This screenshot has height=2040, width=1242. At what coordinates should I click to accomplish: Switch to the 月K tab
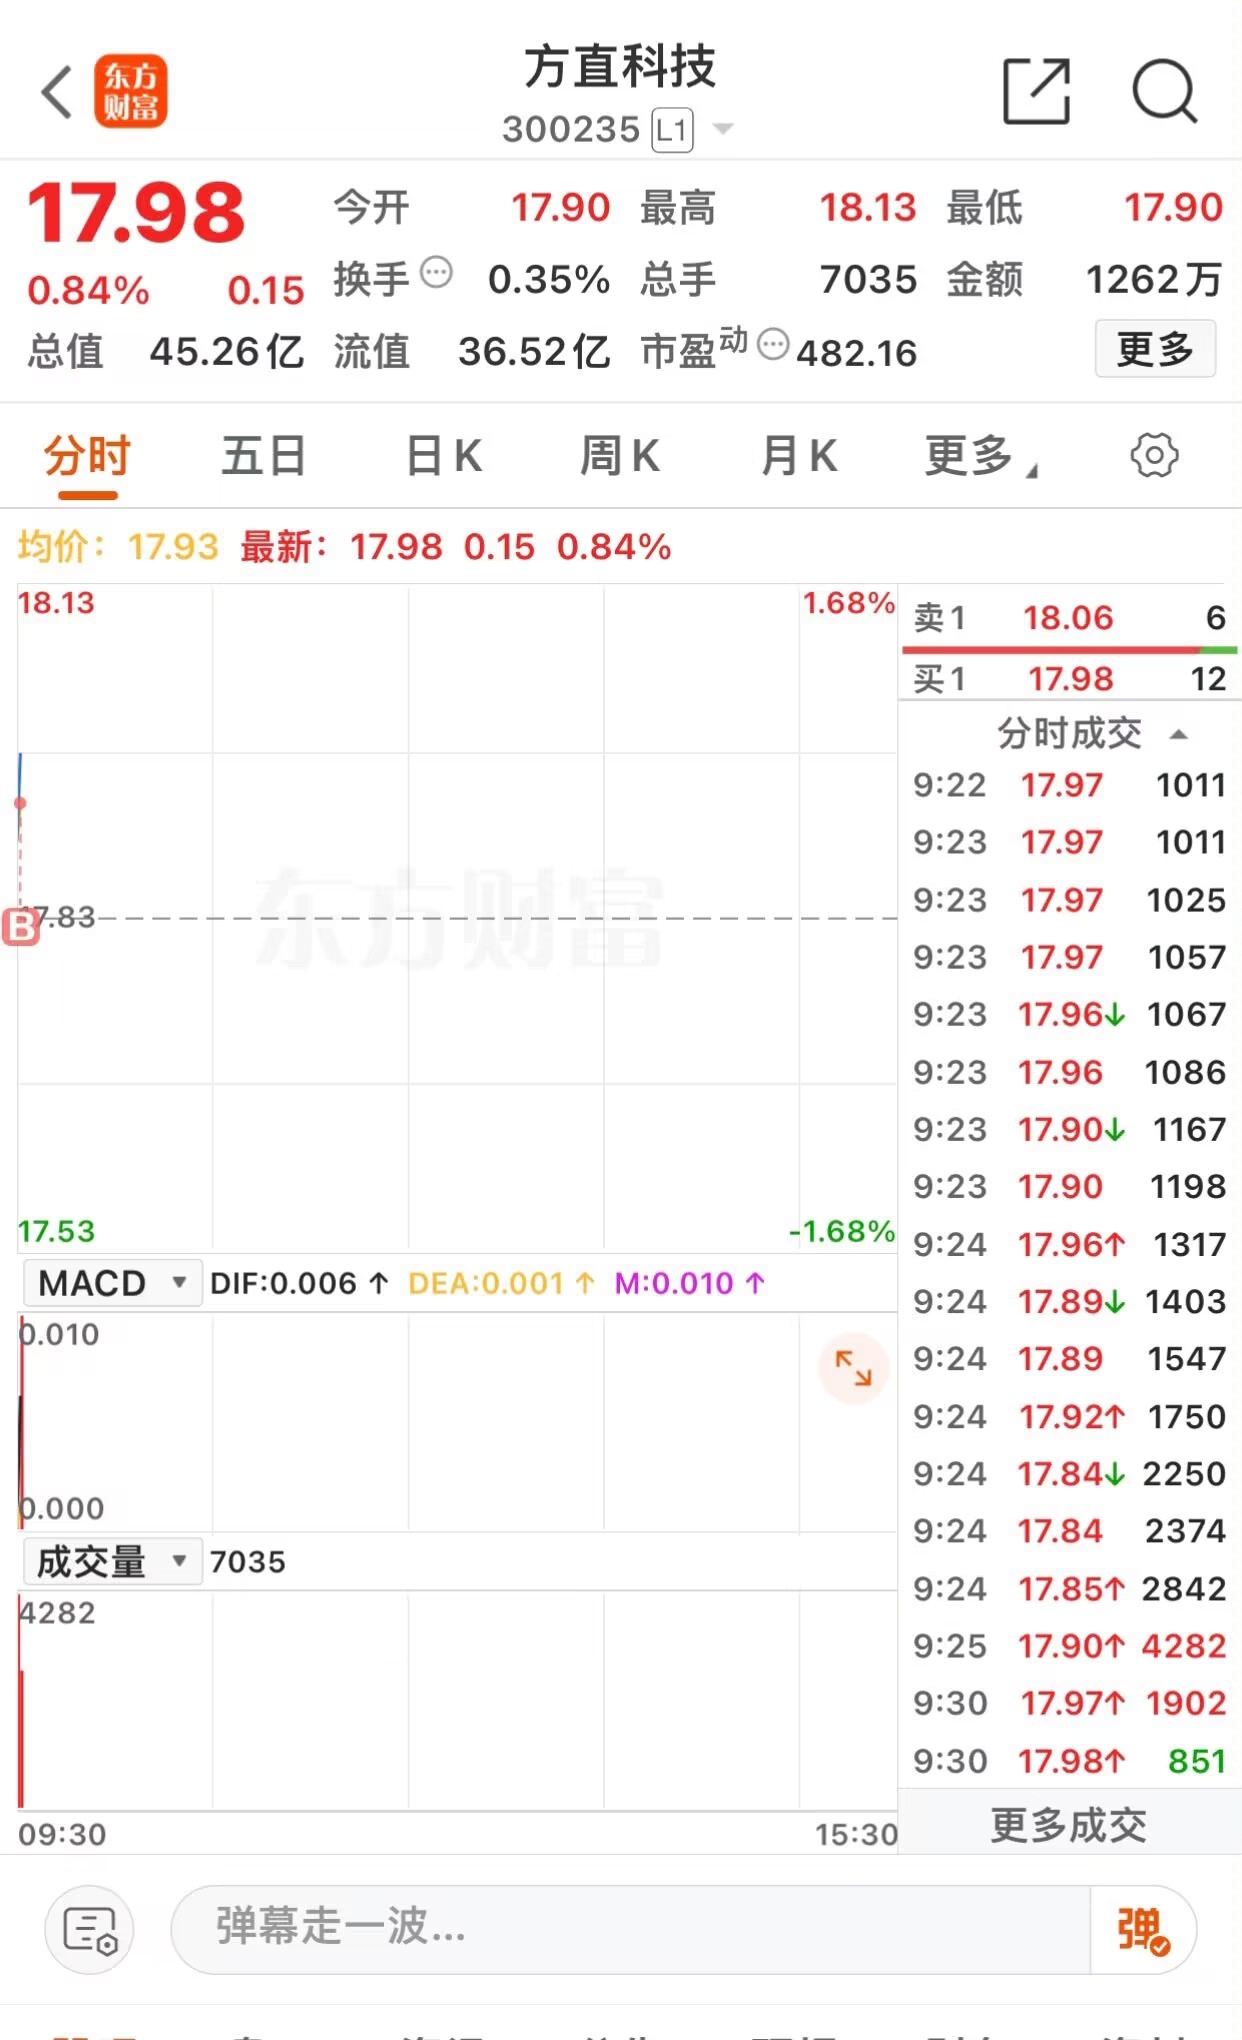coord(798,456)
